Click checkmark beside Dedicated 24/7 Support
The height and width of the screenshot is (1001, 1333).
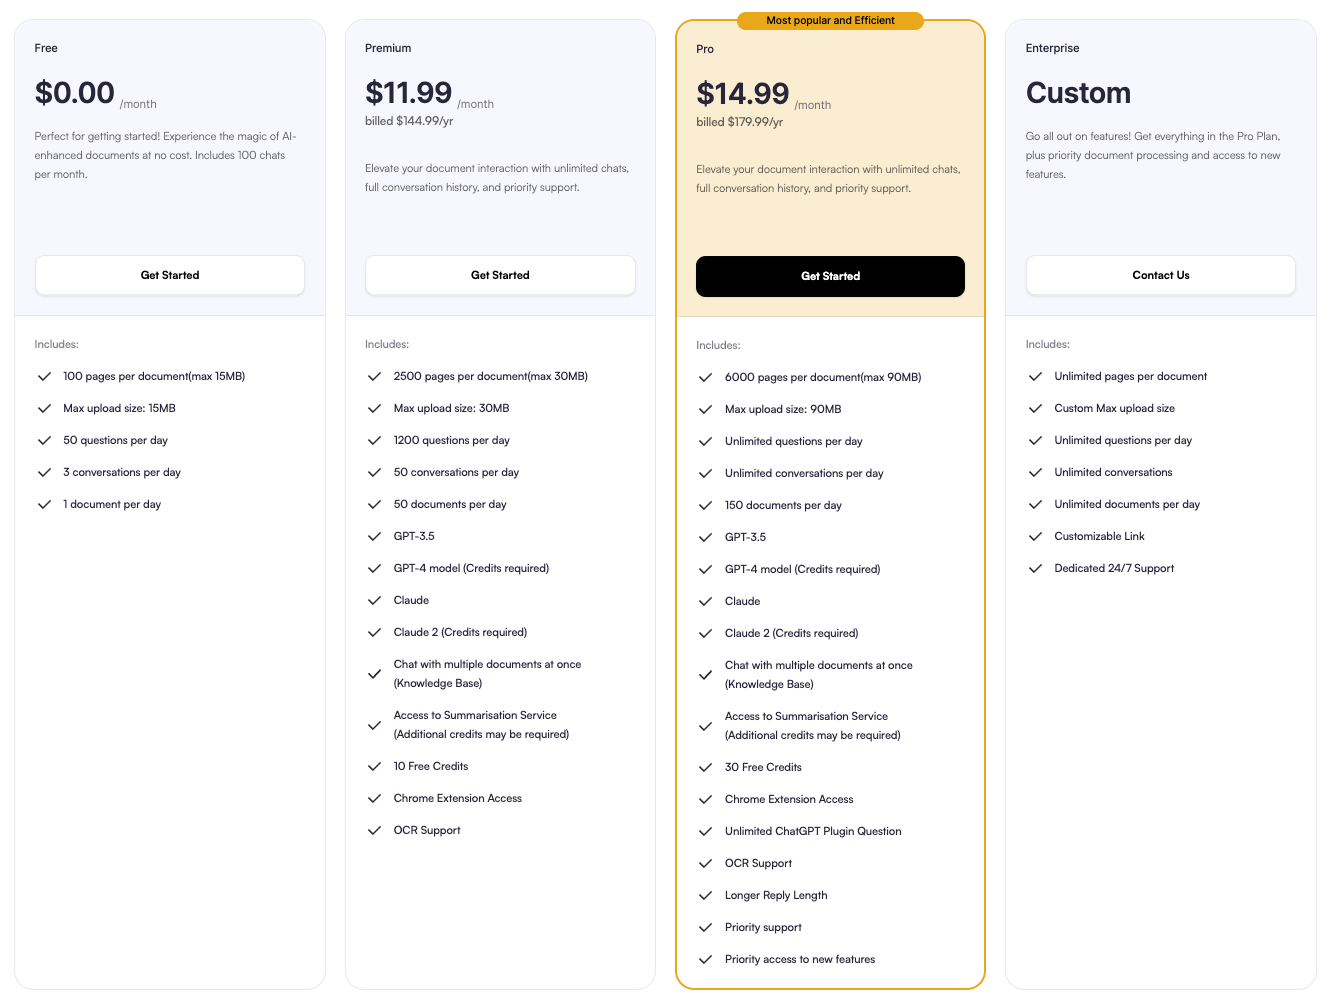pos(1035,568)
